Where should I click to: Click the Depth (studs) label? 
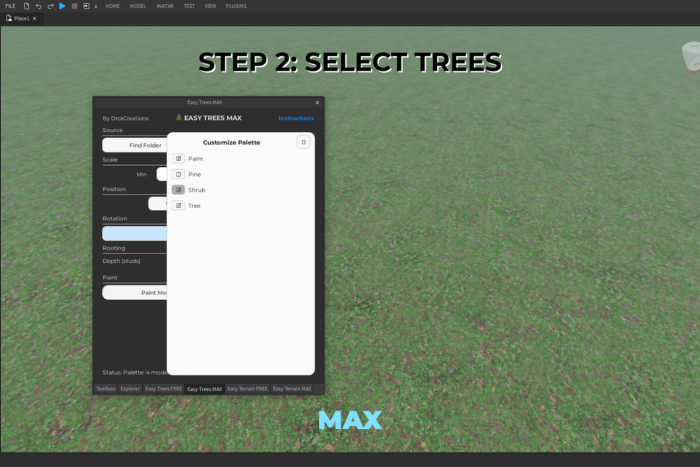pos(121,261)
